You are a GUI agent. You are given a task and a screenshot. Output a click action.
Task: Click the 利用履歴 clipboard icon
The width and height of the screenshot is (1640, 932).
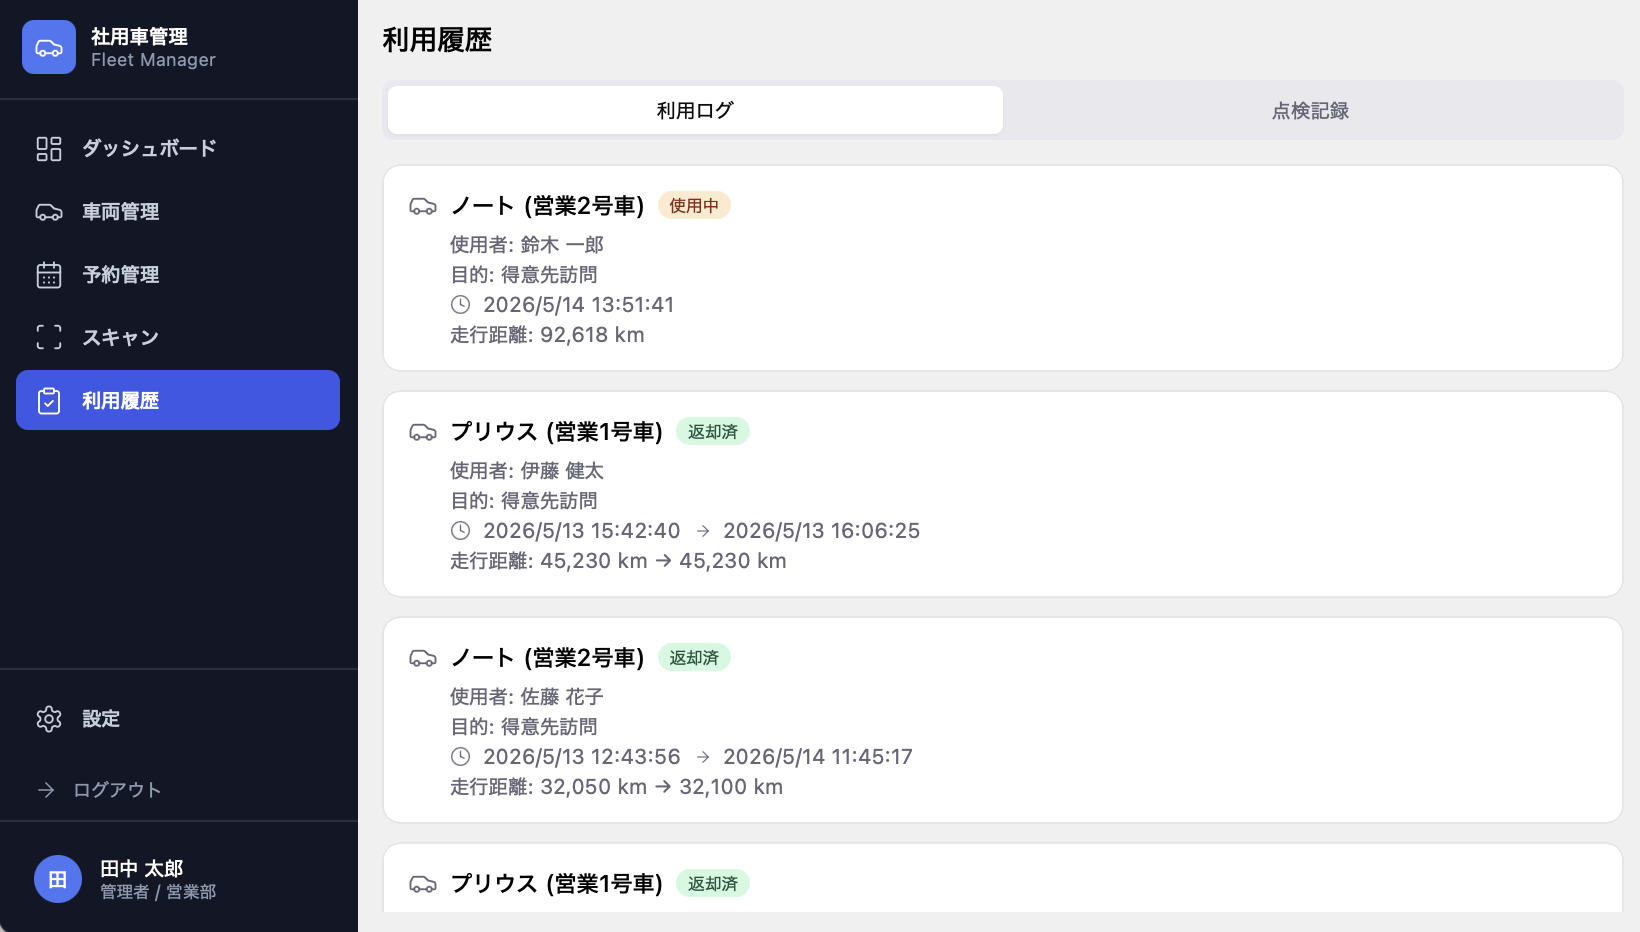49,401
